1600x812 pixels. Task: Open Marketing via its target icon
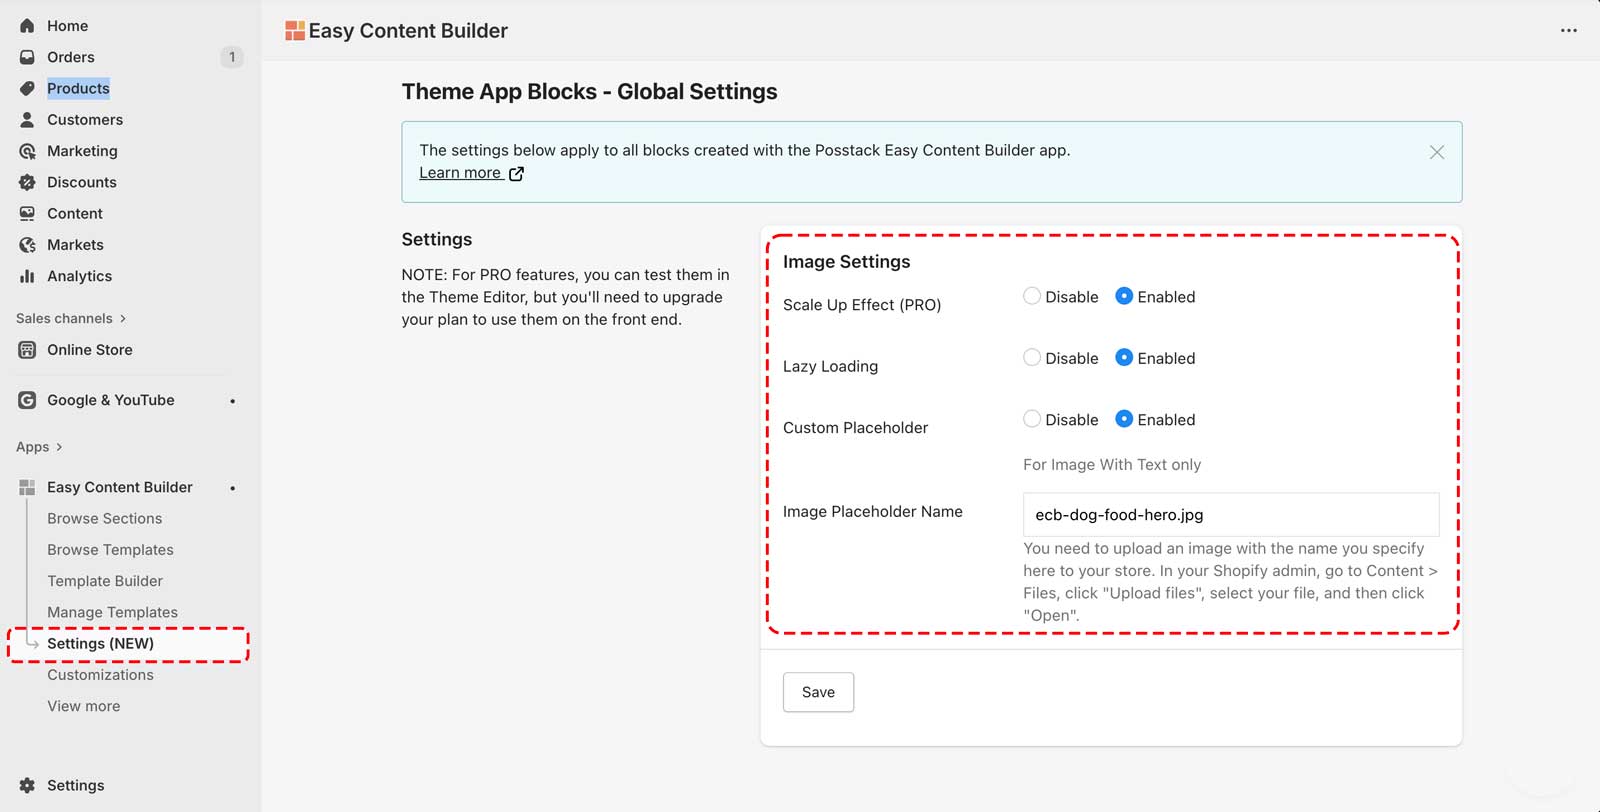(27, 151)
